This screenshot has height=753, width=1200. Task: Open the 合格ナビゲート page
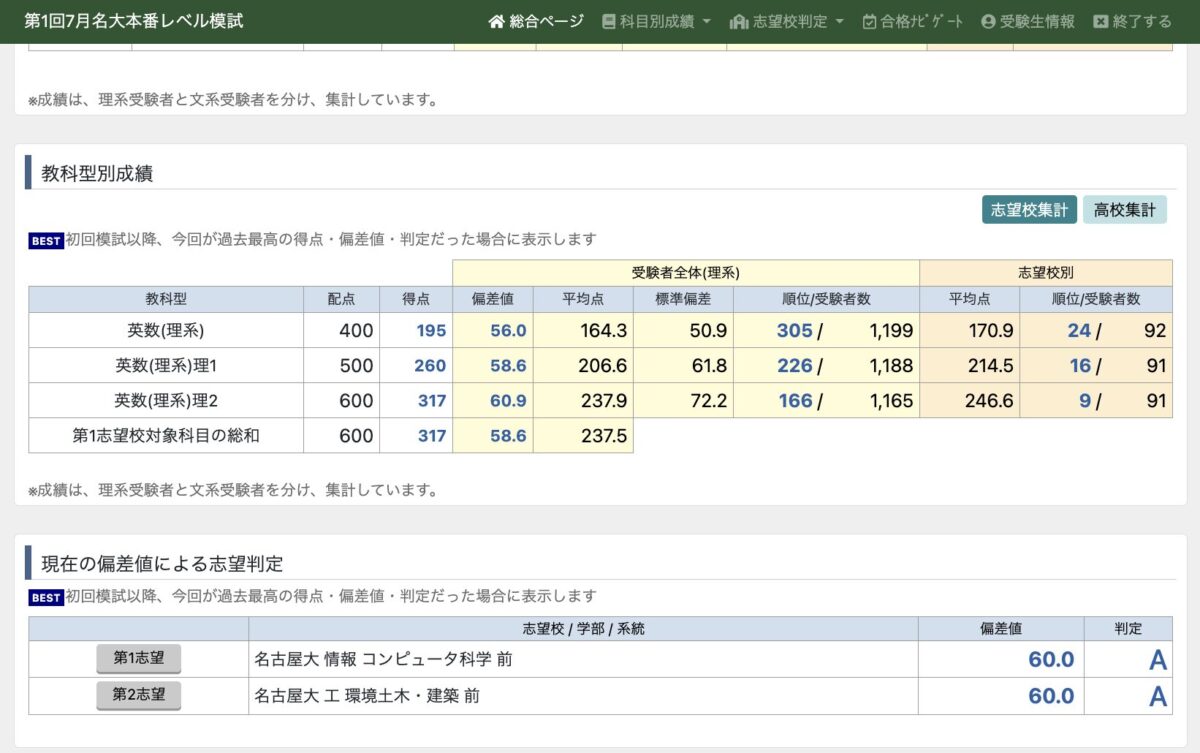[913, 21]
